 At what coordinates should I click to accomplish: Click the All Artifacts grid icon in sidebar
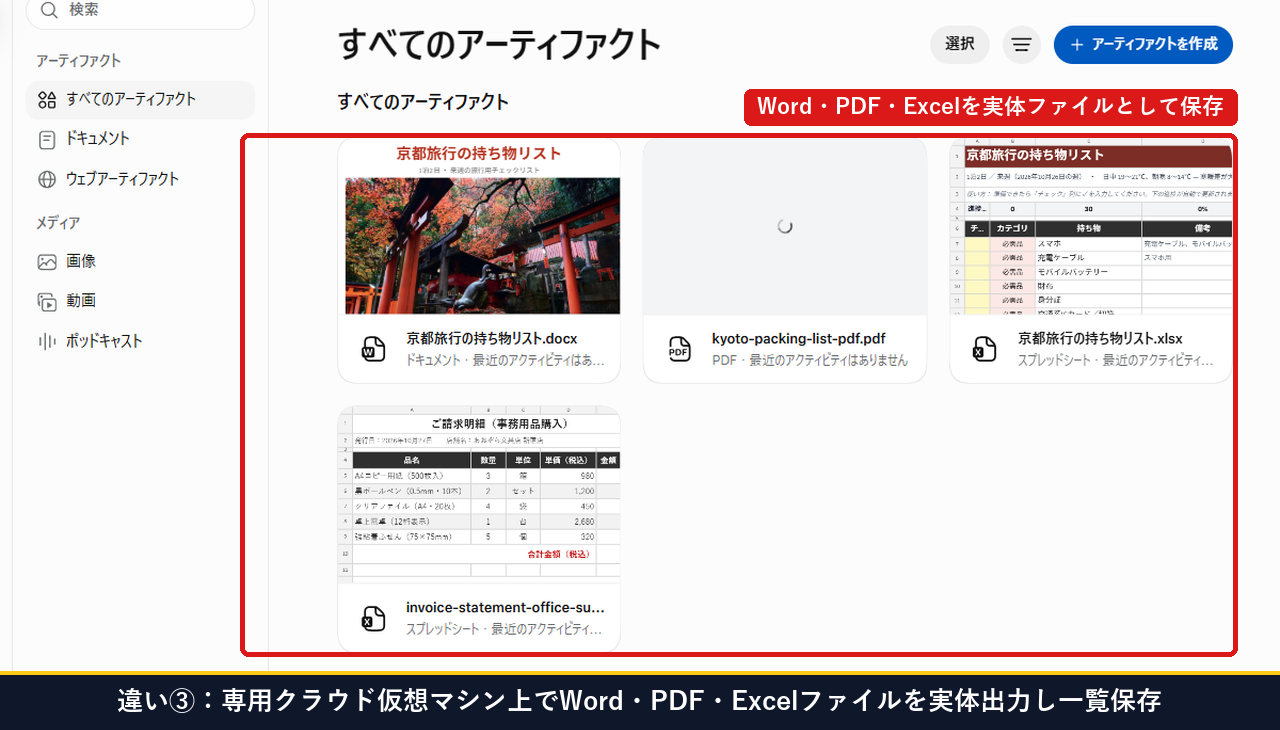click(x=47, y=99)
